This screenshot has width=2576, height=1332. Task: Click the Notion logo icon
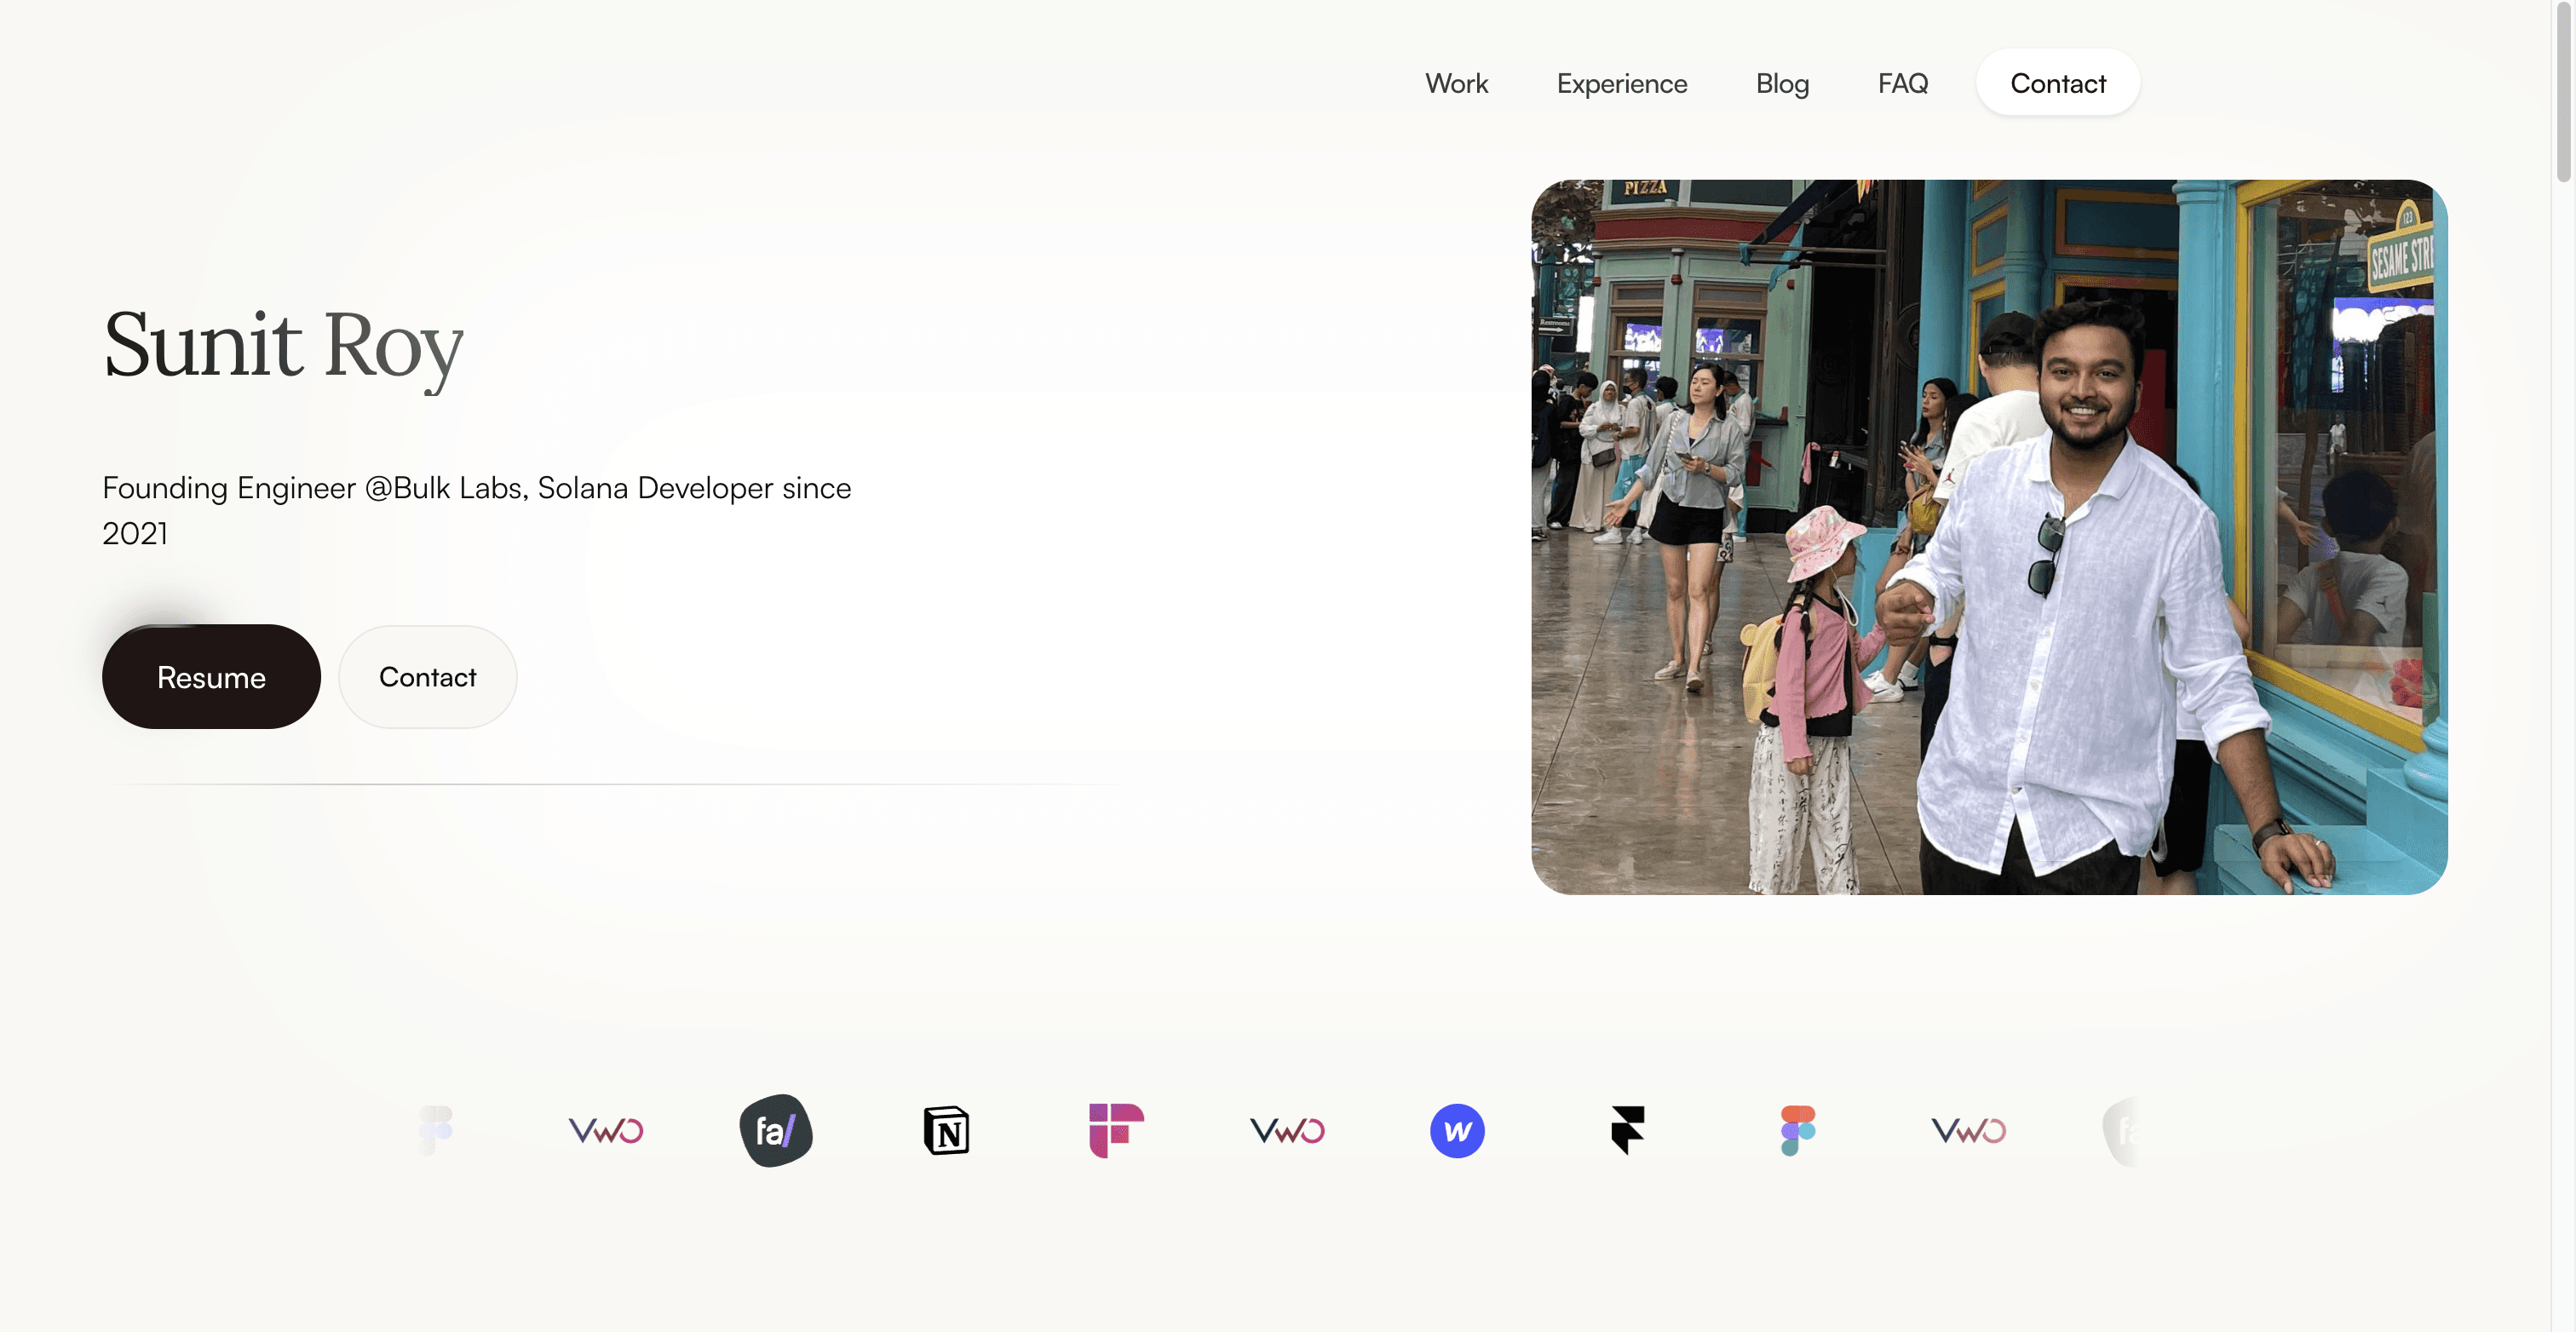(x=946, y=1131)
